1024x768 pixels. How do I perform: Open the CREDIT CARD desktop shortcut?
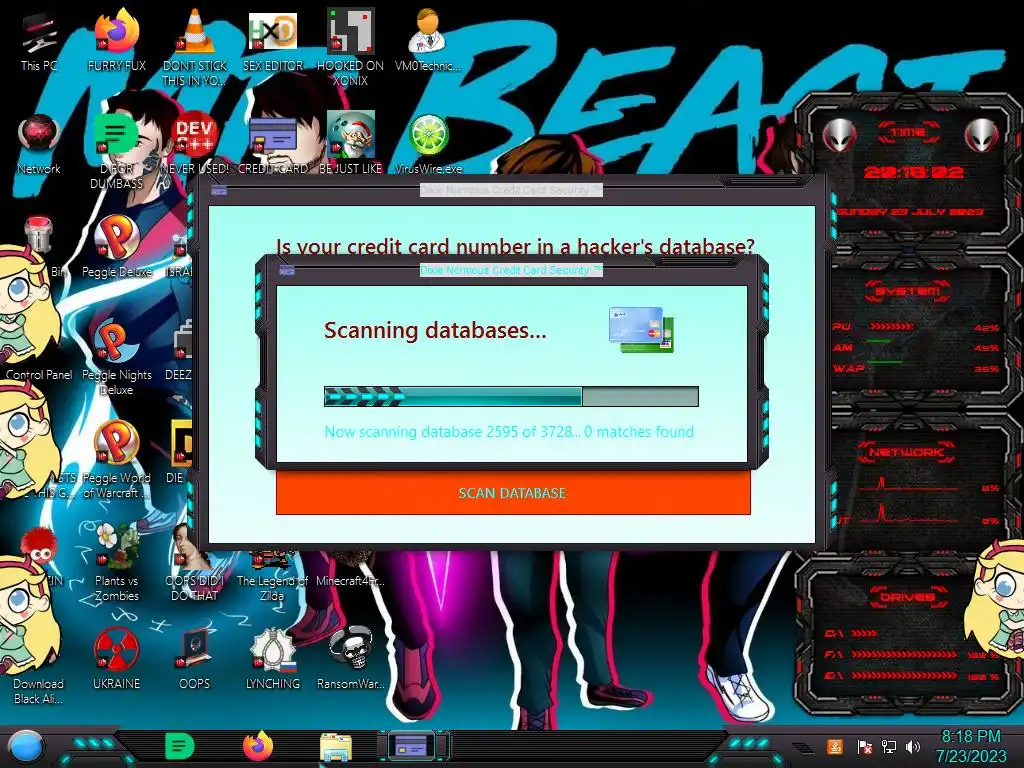click(x=273, y=145)
